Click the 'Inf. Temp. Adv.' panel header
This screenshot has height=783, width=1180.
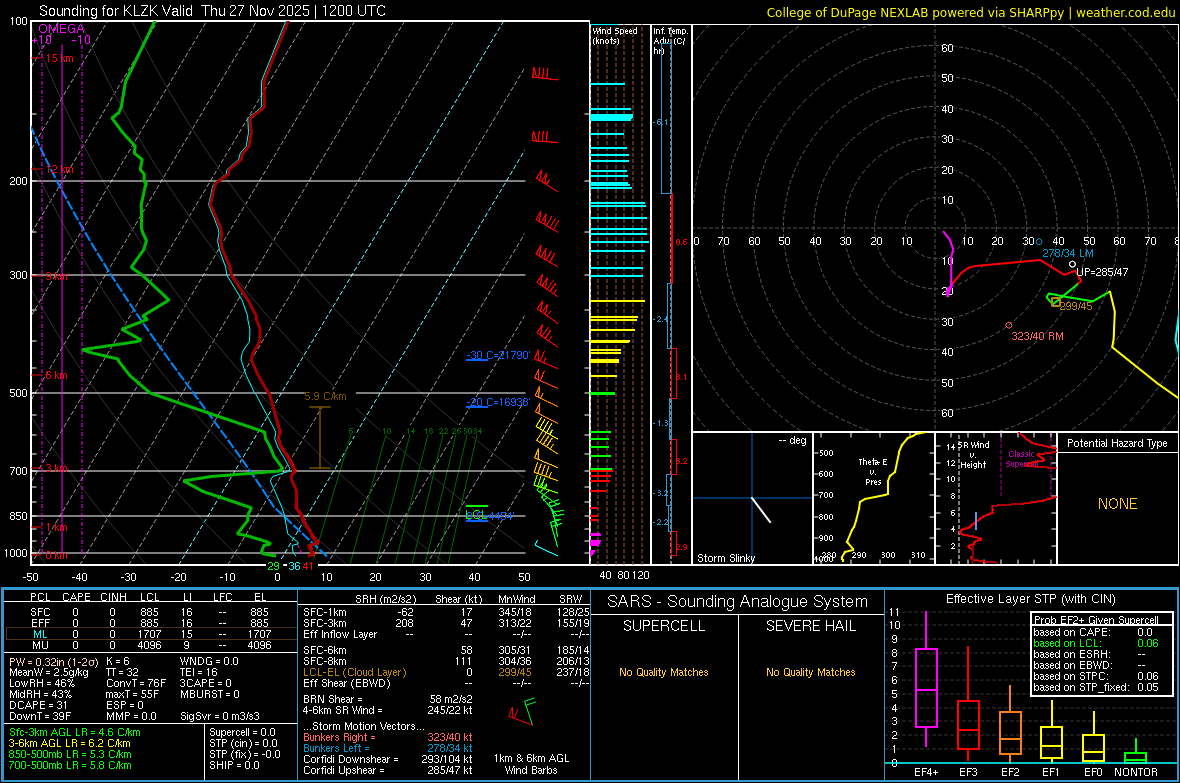pos(670,41)
